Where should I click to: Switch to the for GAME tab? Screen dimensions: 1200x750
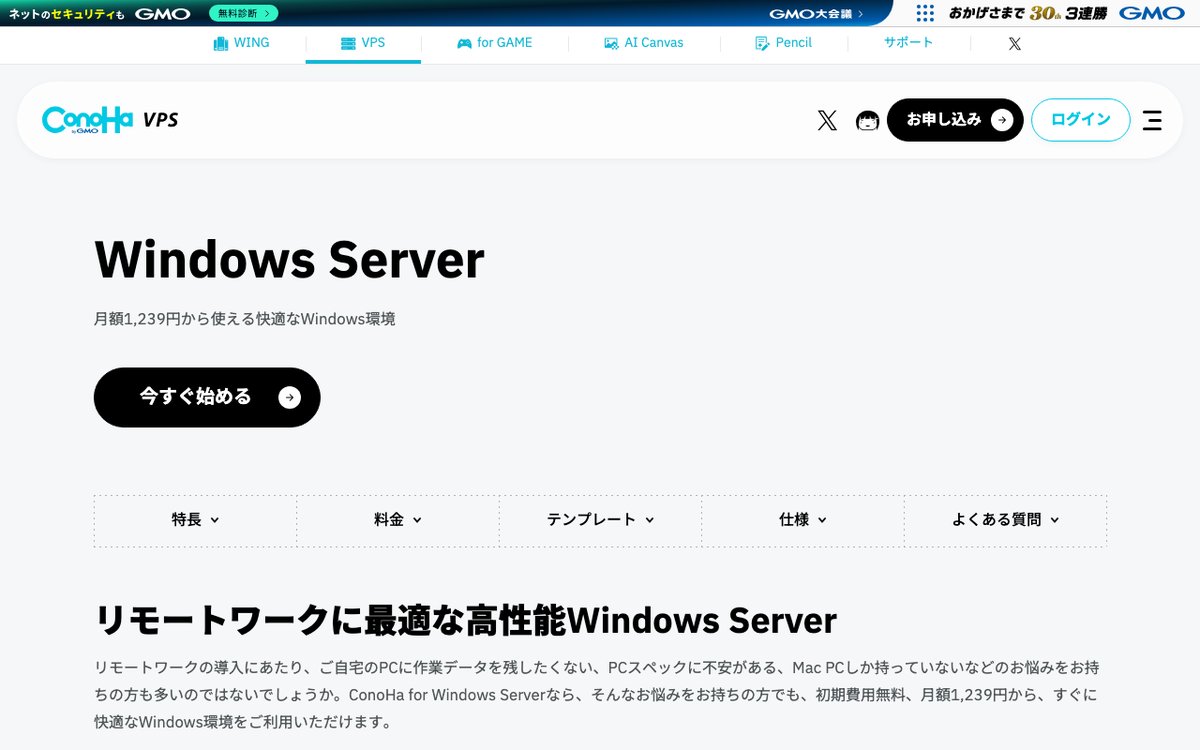point(495,44)
